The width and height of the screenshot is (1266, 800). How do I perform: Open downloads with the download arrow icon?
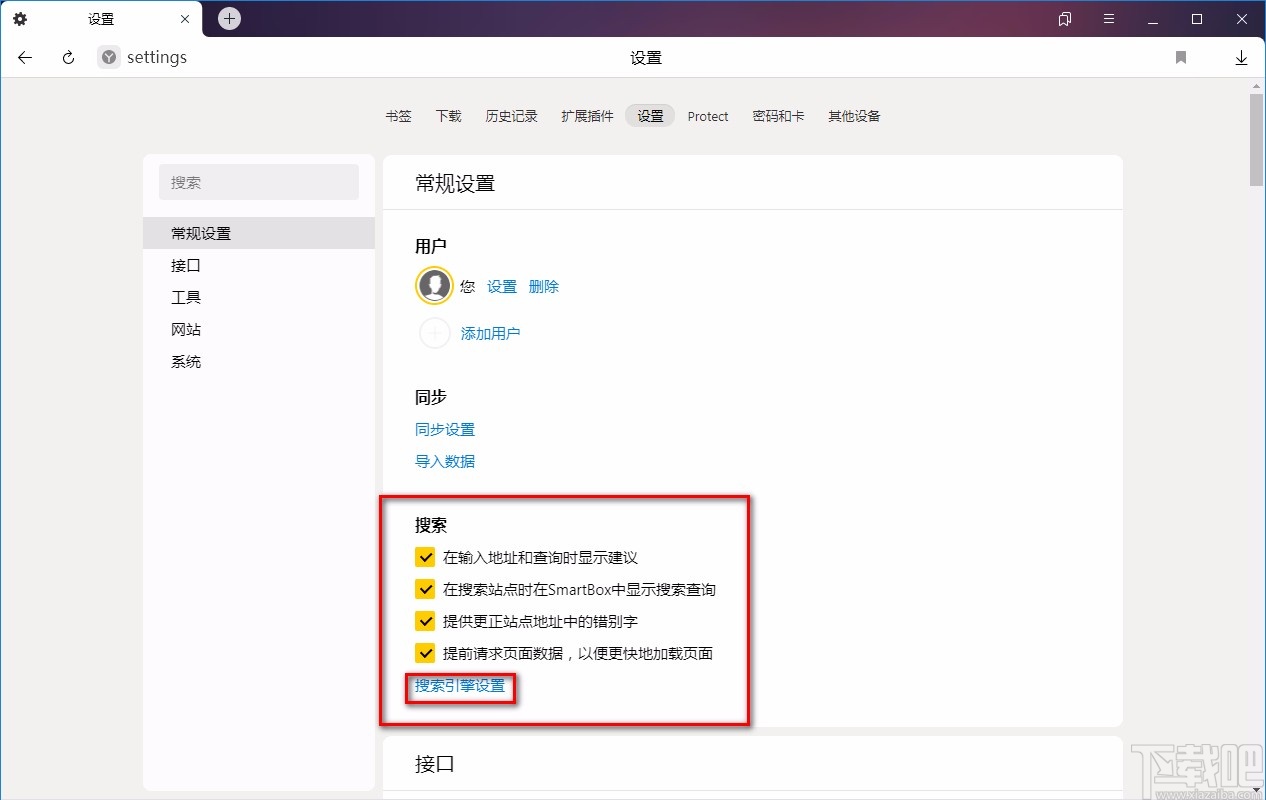1241,57
